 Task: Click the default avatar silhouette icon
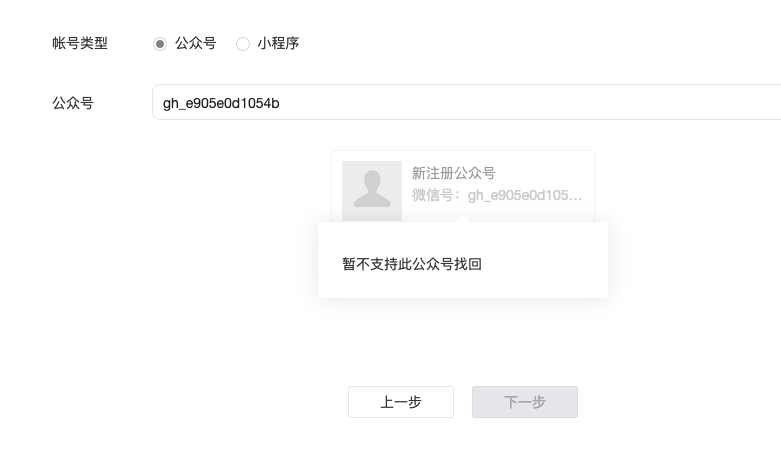pyautogui.click(x=372, y=189)
